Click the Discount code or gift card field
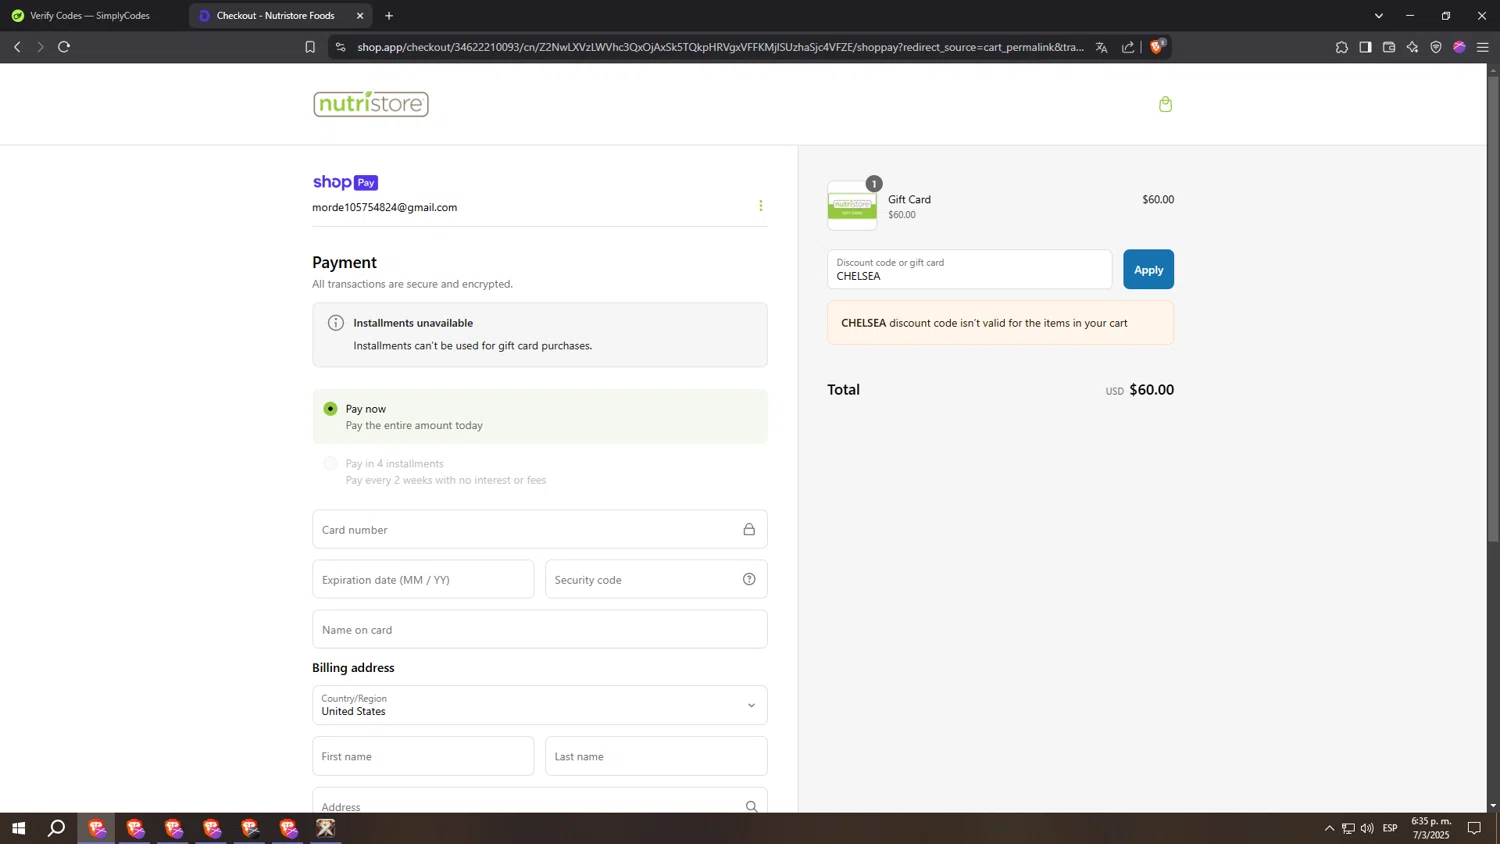Image resolution: width=1500 pixels, height=844 pixels. pos(969,269)
